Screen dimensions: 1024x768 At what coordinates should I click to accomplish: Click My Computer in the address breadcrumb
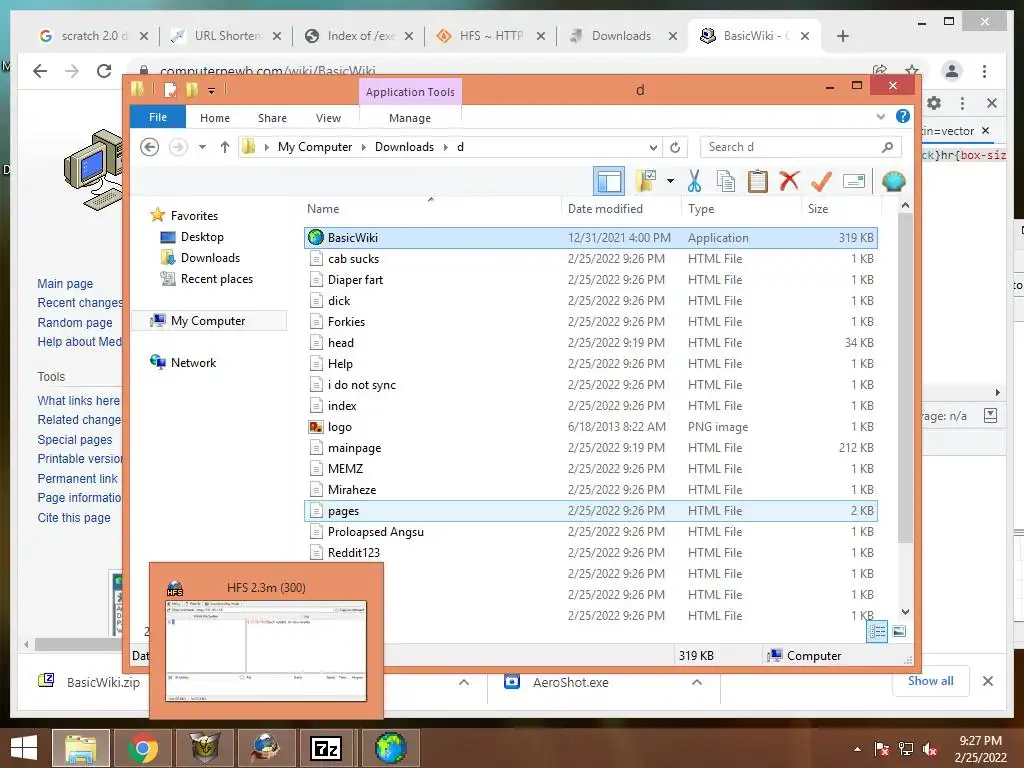315,147
